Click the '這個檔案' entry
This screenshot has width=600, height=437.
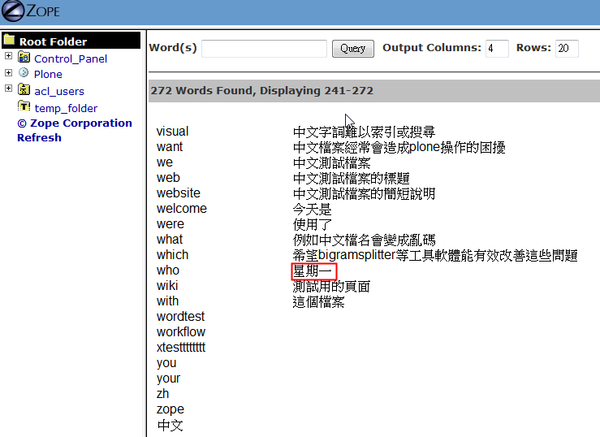[319, 302]
